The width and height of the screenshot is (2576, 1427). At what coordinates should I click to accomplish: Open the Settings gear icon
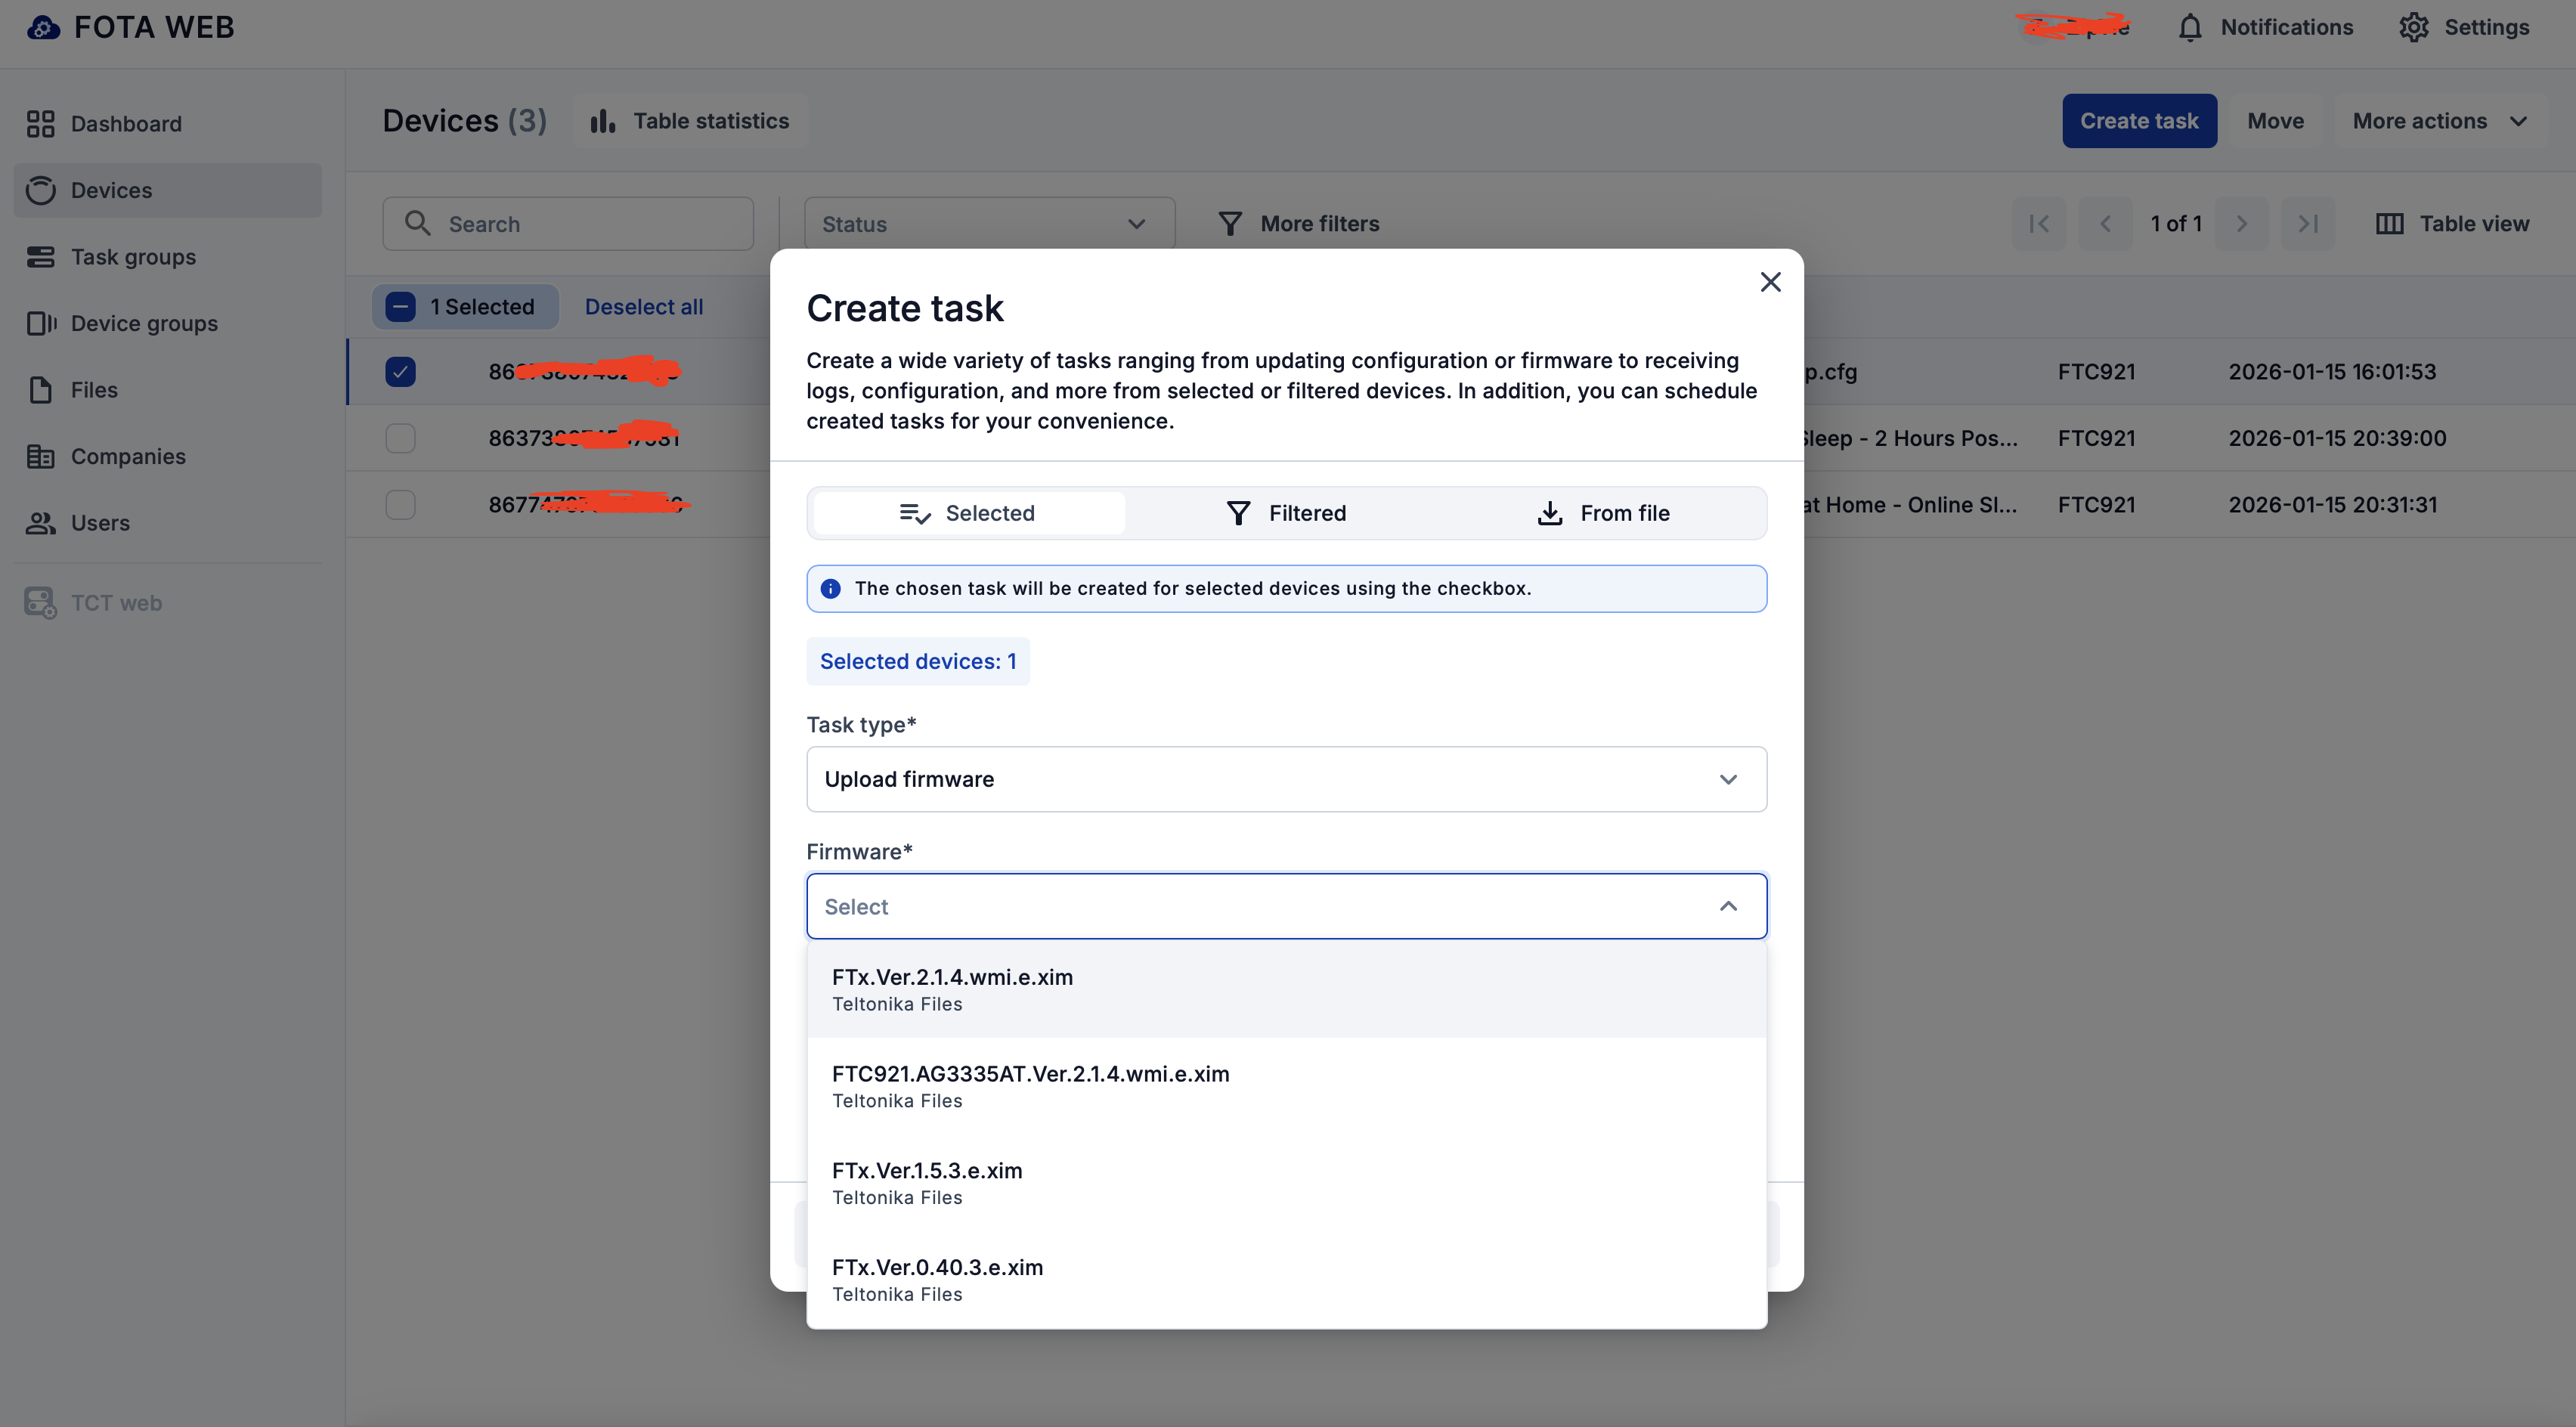click(x=2413, y=28)
